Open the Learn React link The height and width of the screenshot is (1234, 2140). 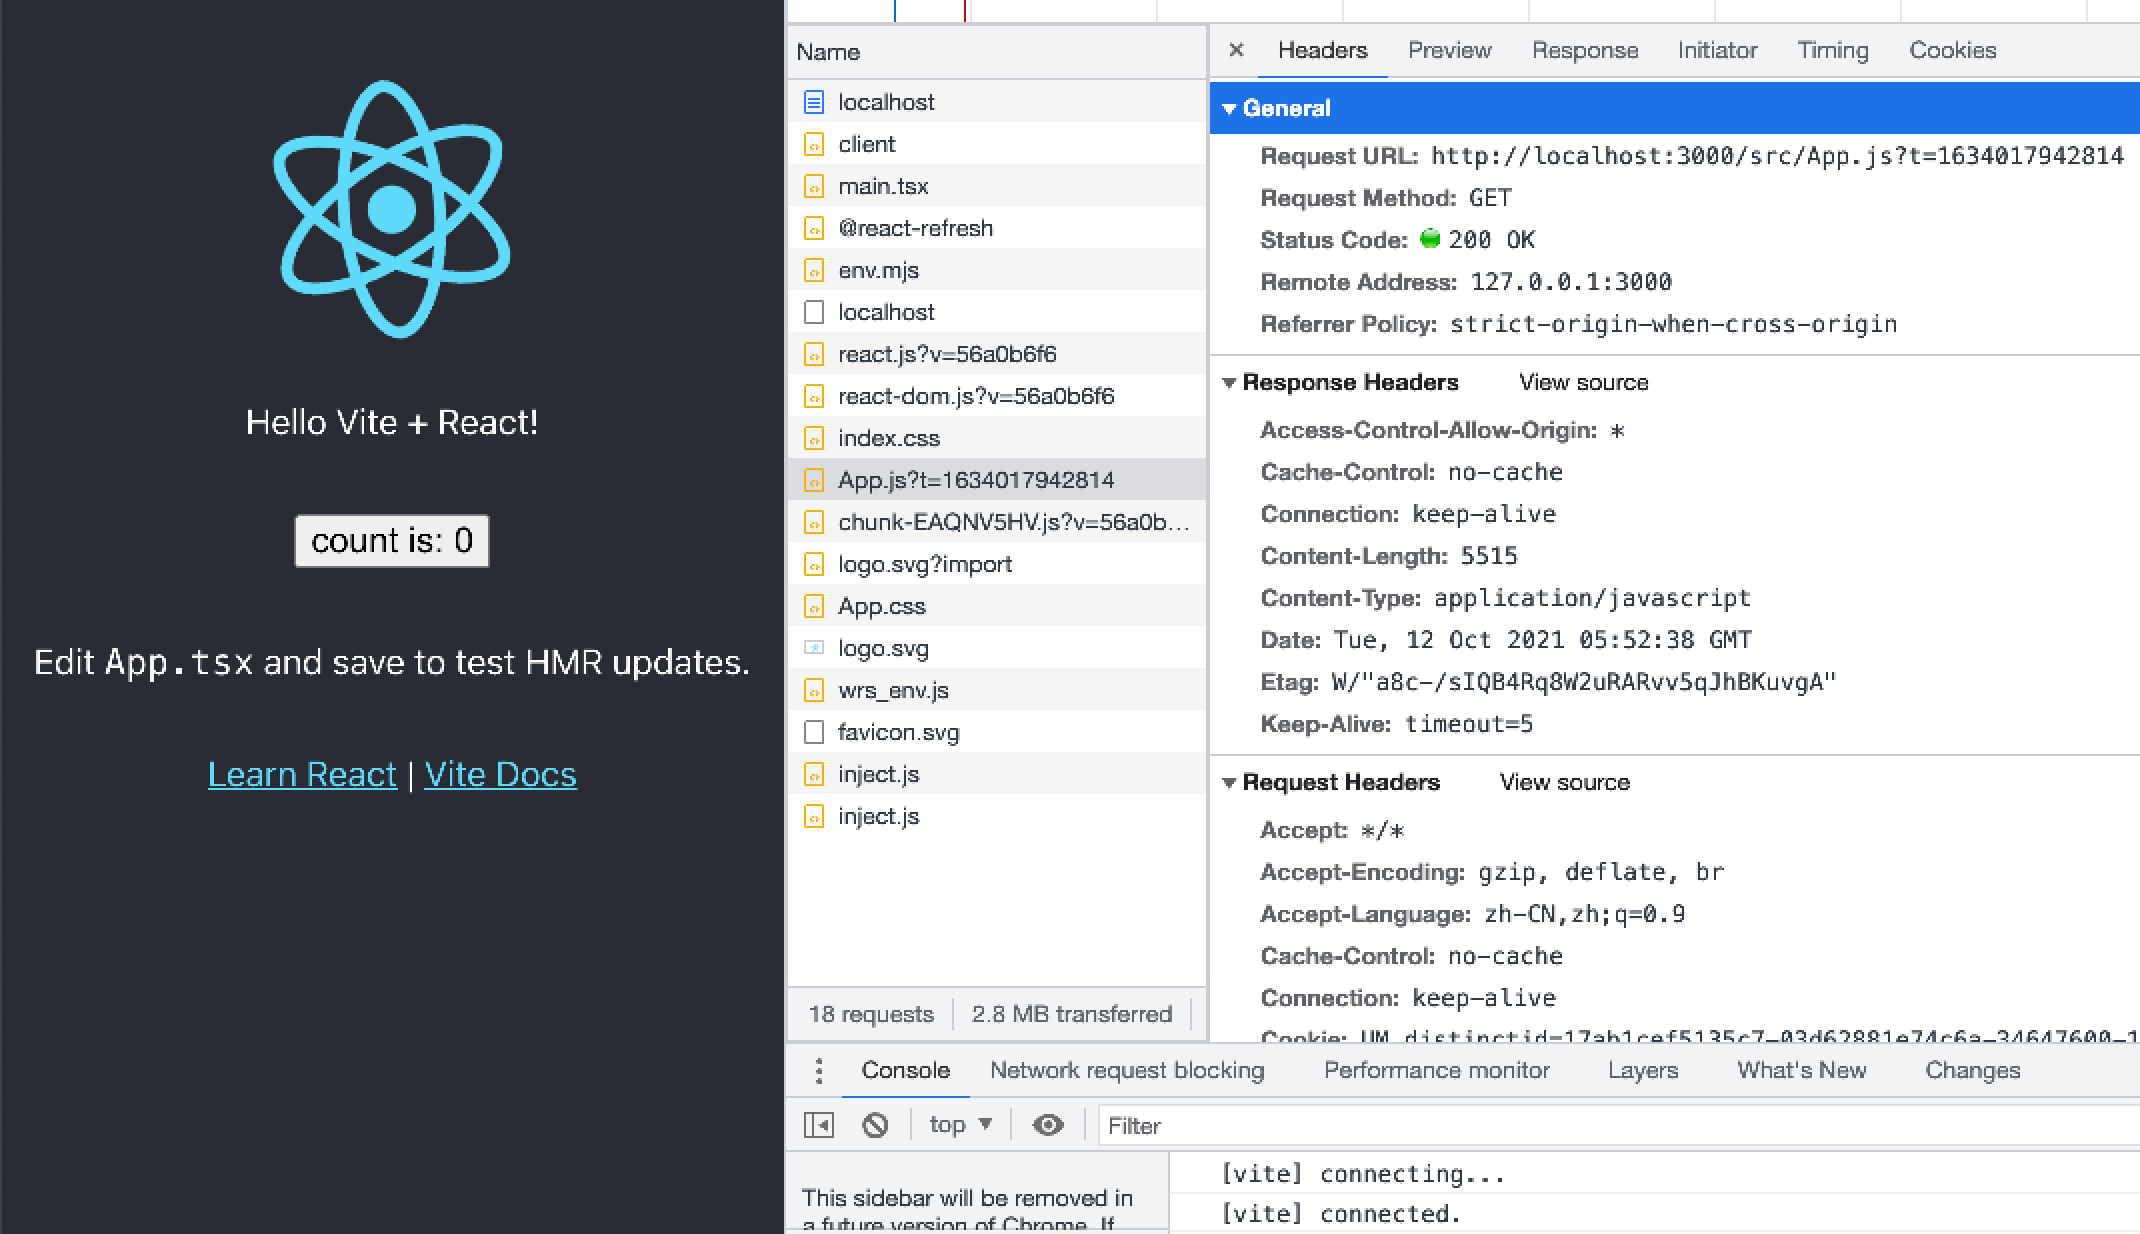pos(302,775)
